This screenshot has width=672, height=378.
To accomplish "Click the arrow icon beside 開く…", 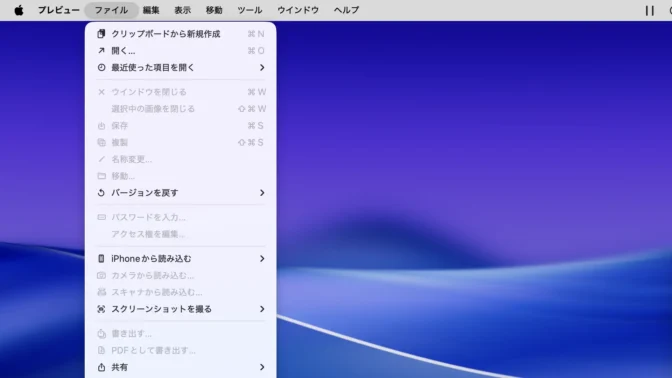I will (x=101, y=51).
